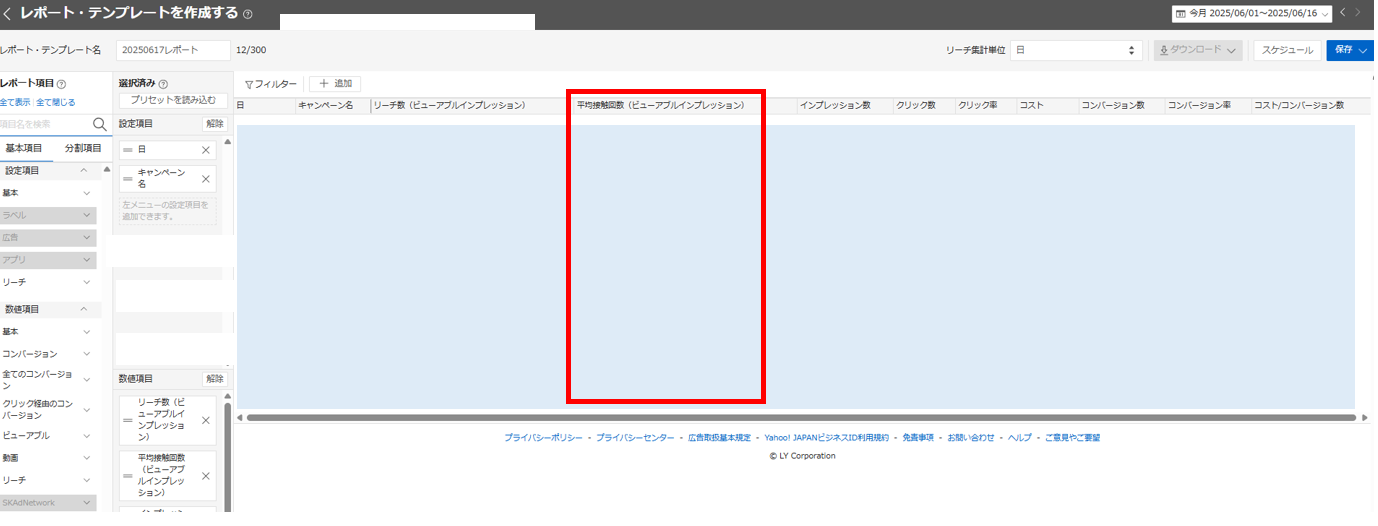Open the お問い合わせ footer link
This screenshot has height=526, width=1378.
[971, 438]
